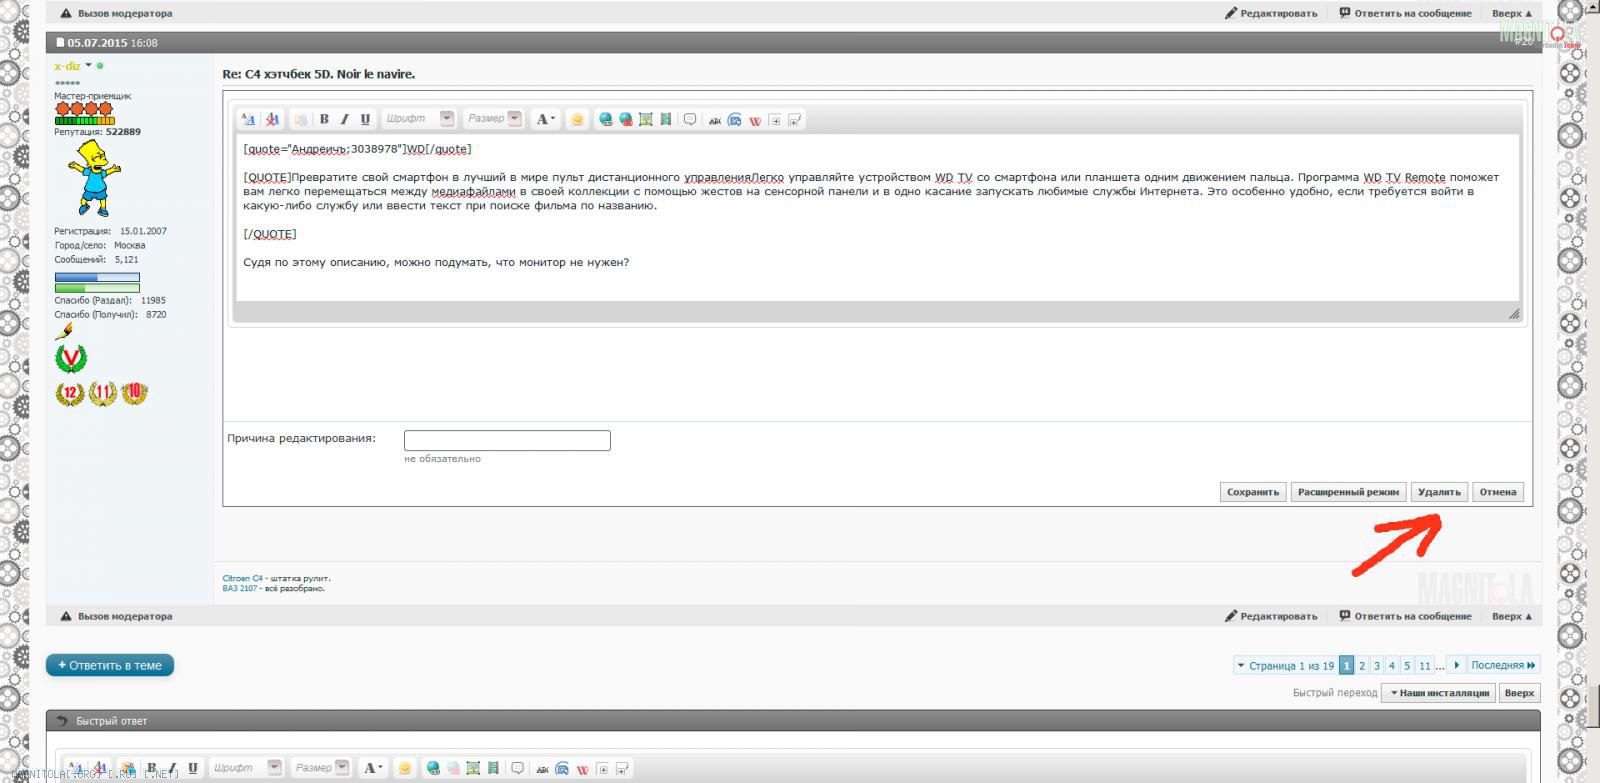Click the wrap quote speech bubble icon
This screenshot has height=783, width=1600.
click(x=690, y=119)
